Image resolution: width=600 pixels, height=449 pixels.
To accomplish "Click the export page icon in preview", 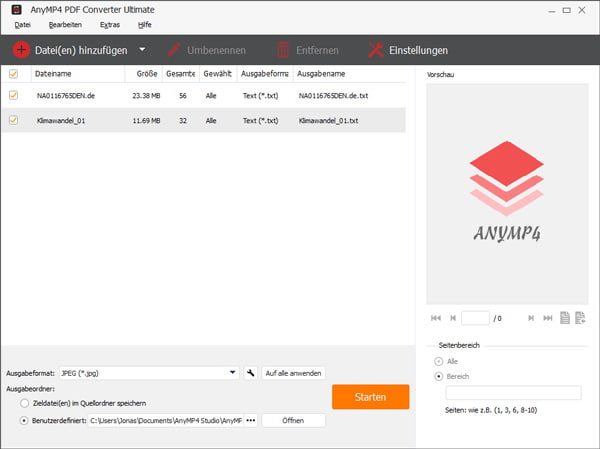I will [580, 318].
